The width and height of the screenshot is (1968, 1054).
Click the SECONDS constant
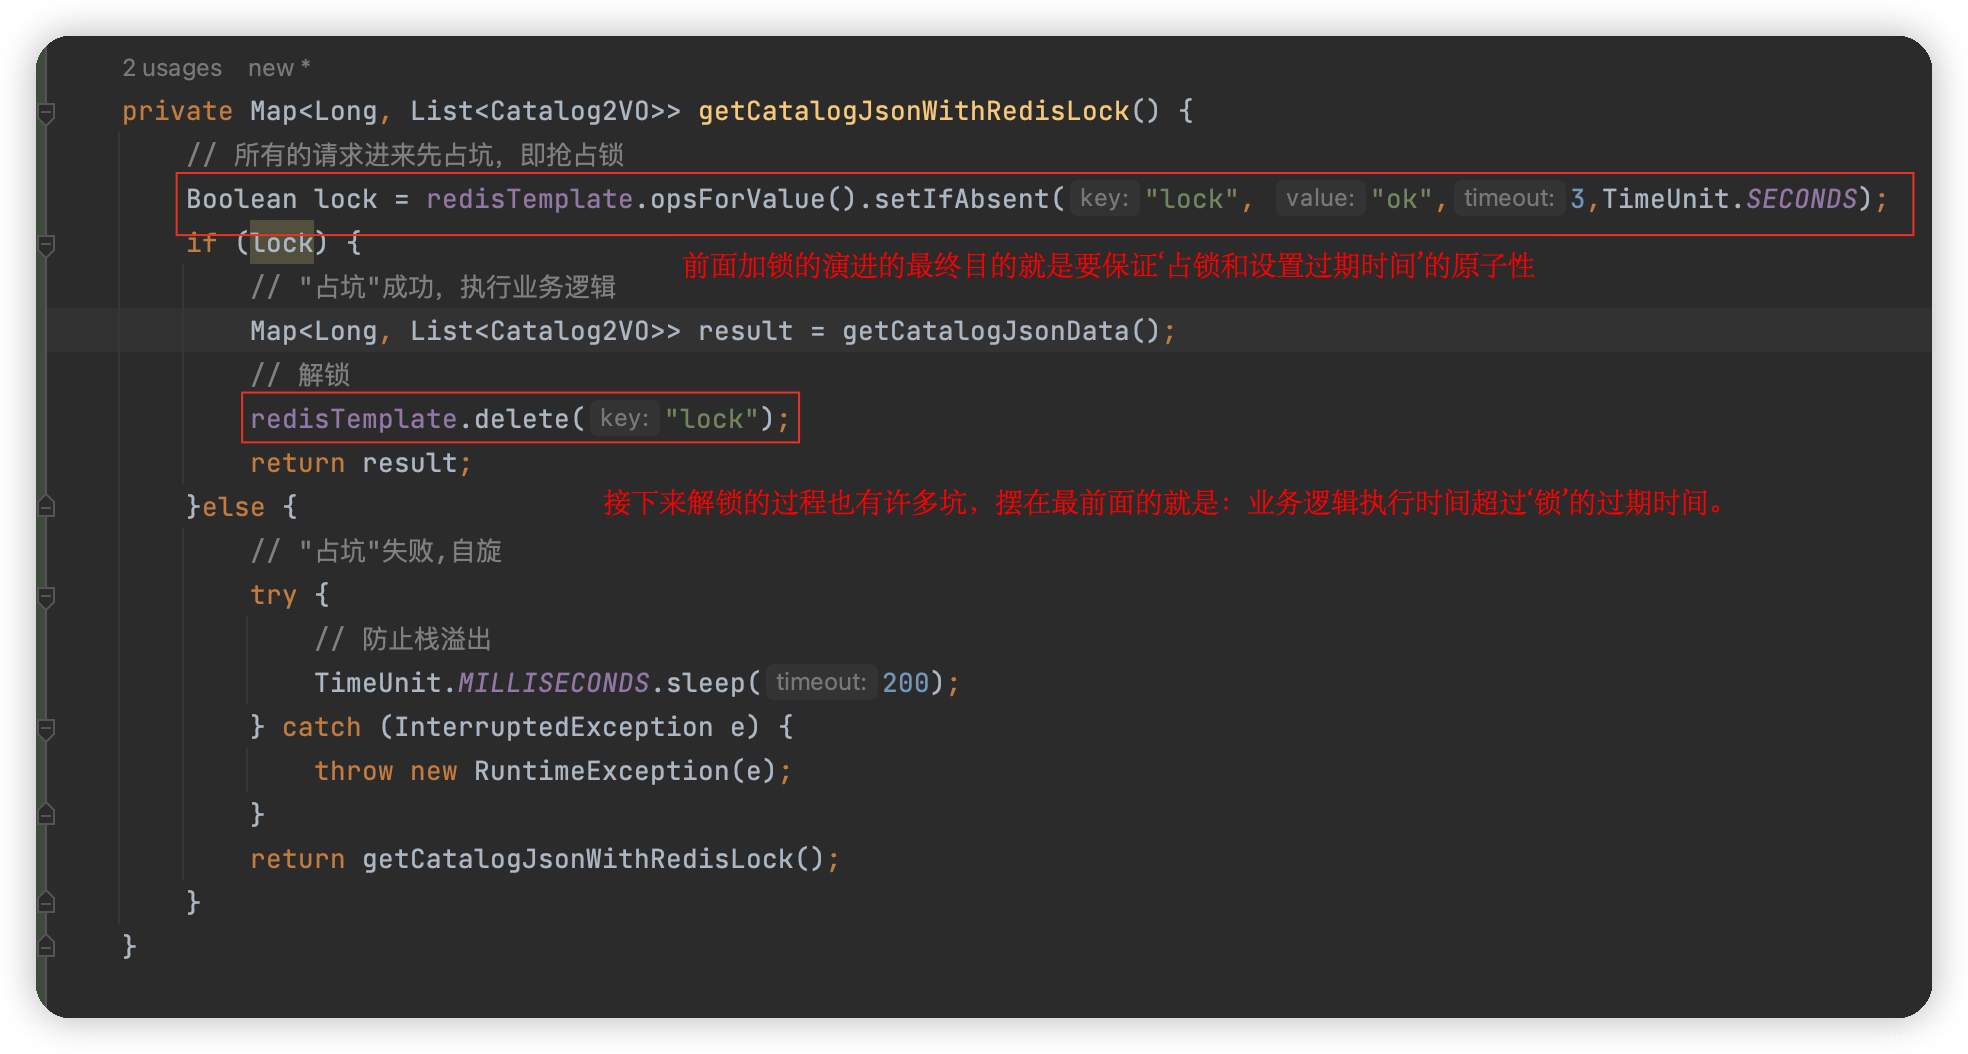[x=1802, y=199]
